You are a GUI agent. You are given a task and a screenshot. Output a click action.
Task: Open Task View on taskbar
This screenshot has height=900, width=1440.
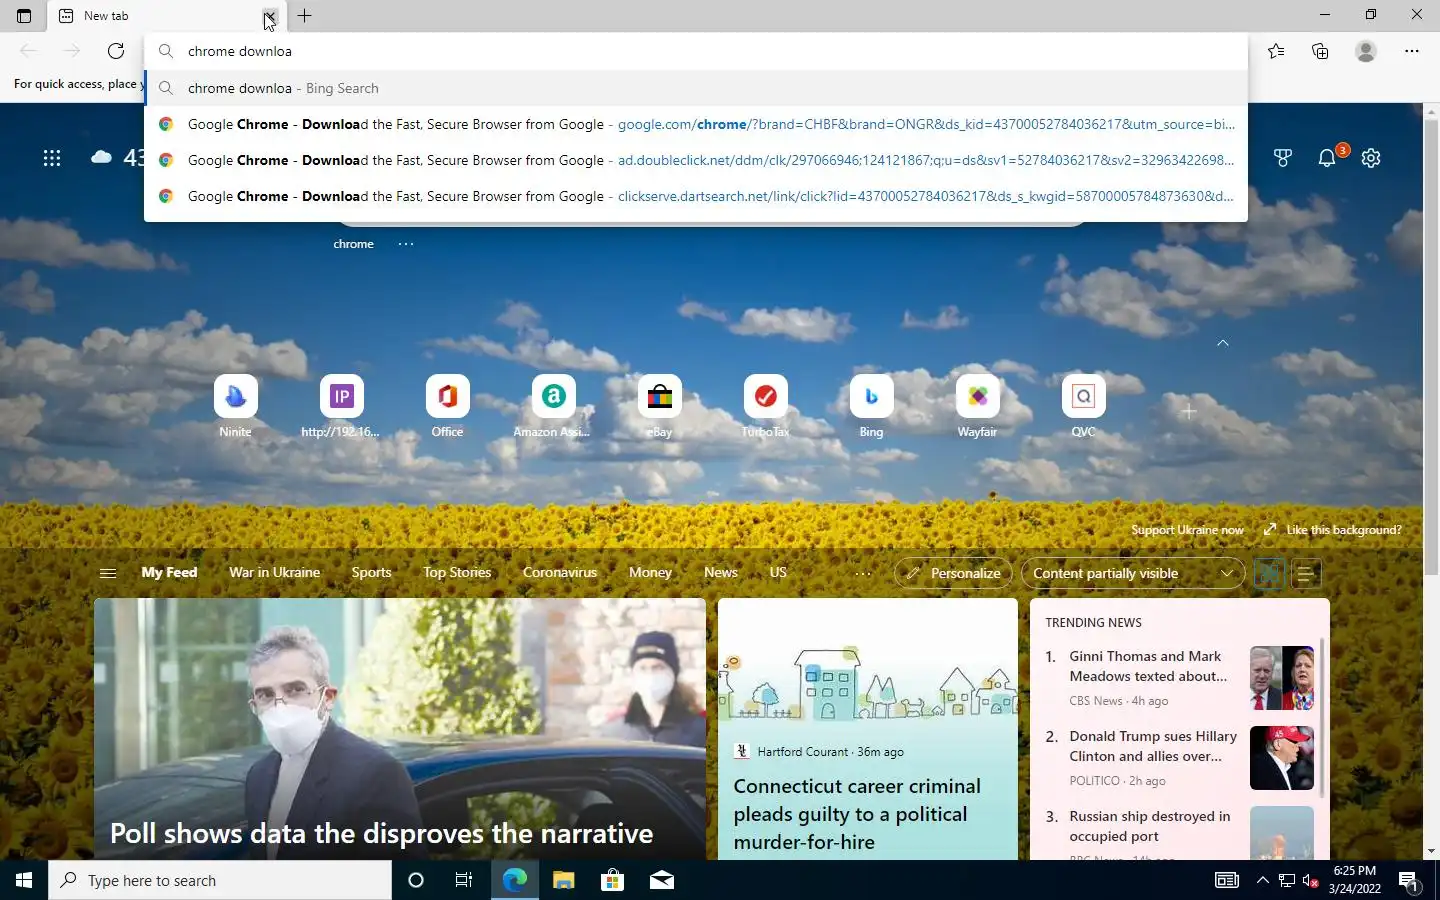464,880
